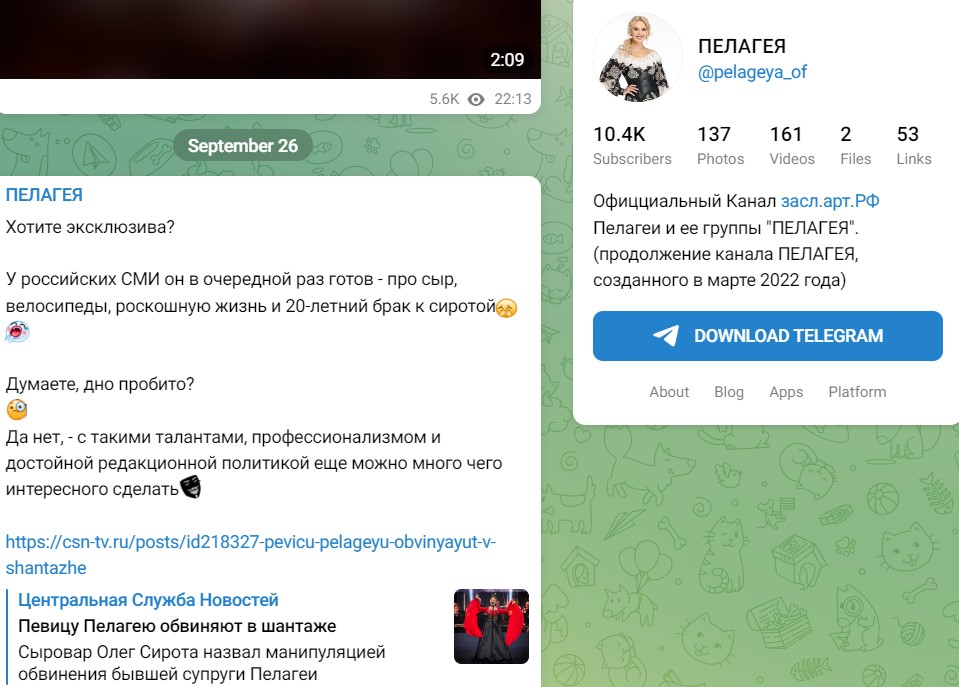Click the wide-eyed emoji under Думаете line
Screen dimensions: 959x687
pyautogui.click(x=17, y=409)
